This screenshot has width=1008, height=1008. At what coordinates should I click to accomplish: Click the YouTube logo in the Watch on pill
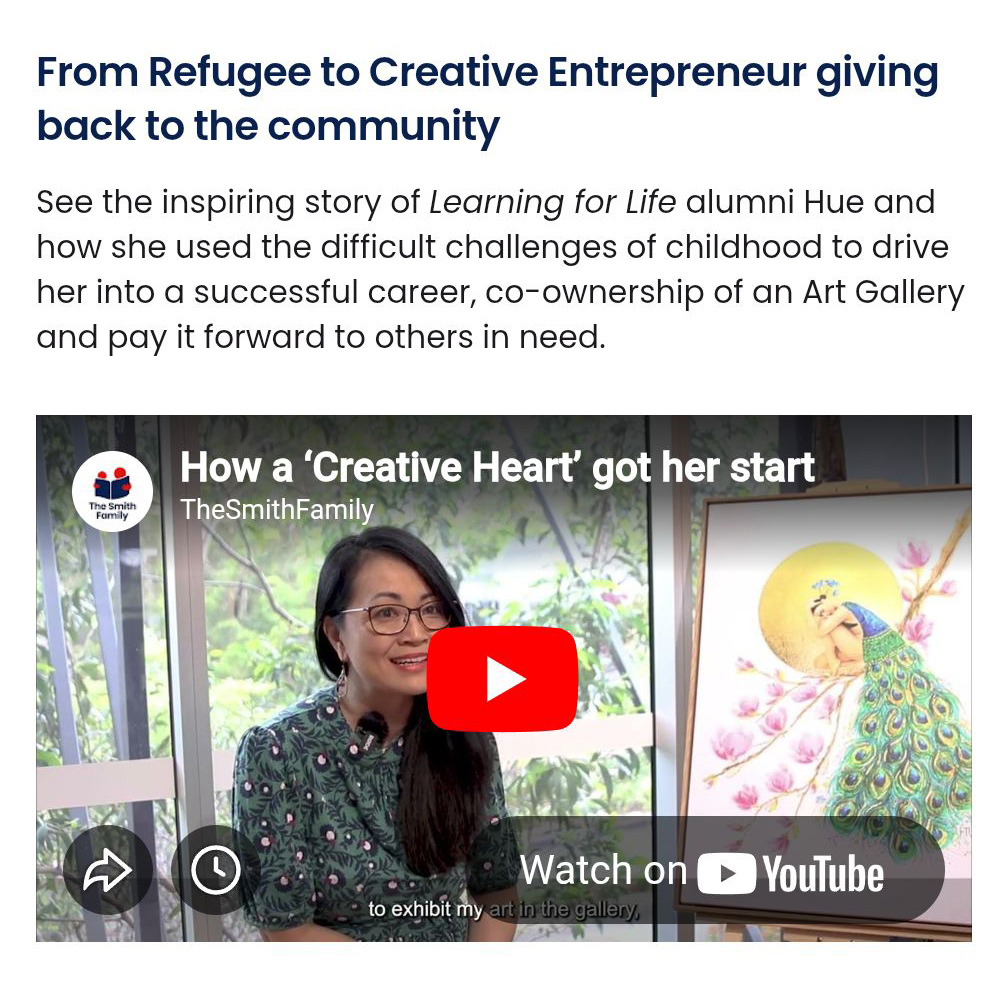790,874
